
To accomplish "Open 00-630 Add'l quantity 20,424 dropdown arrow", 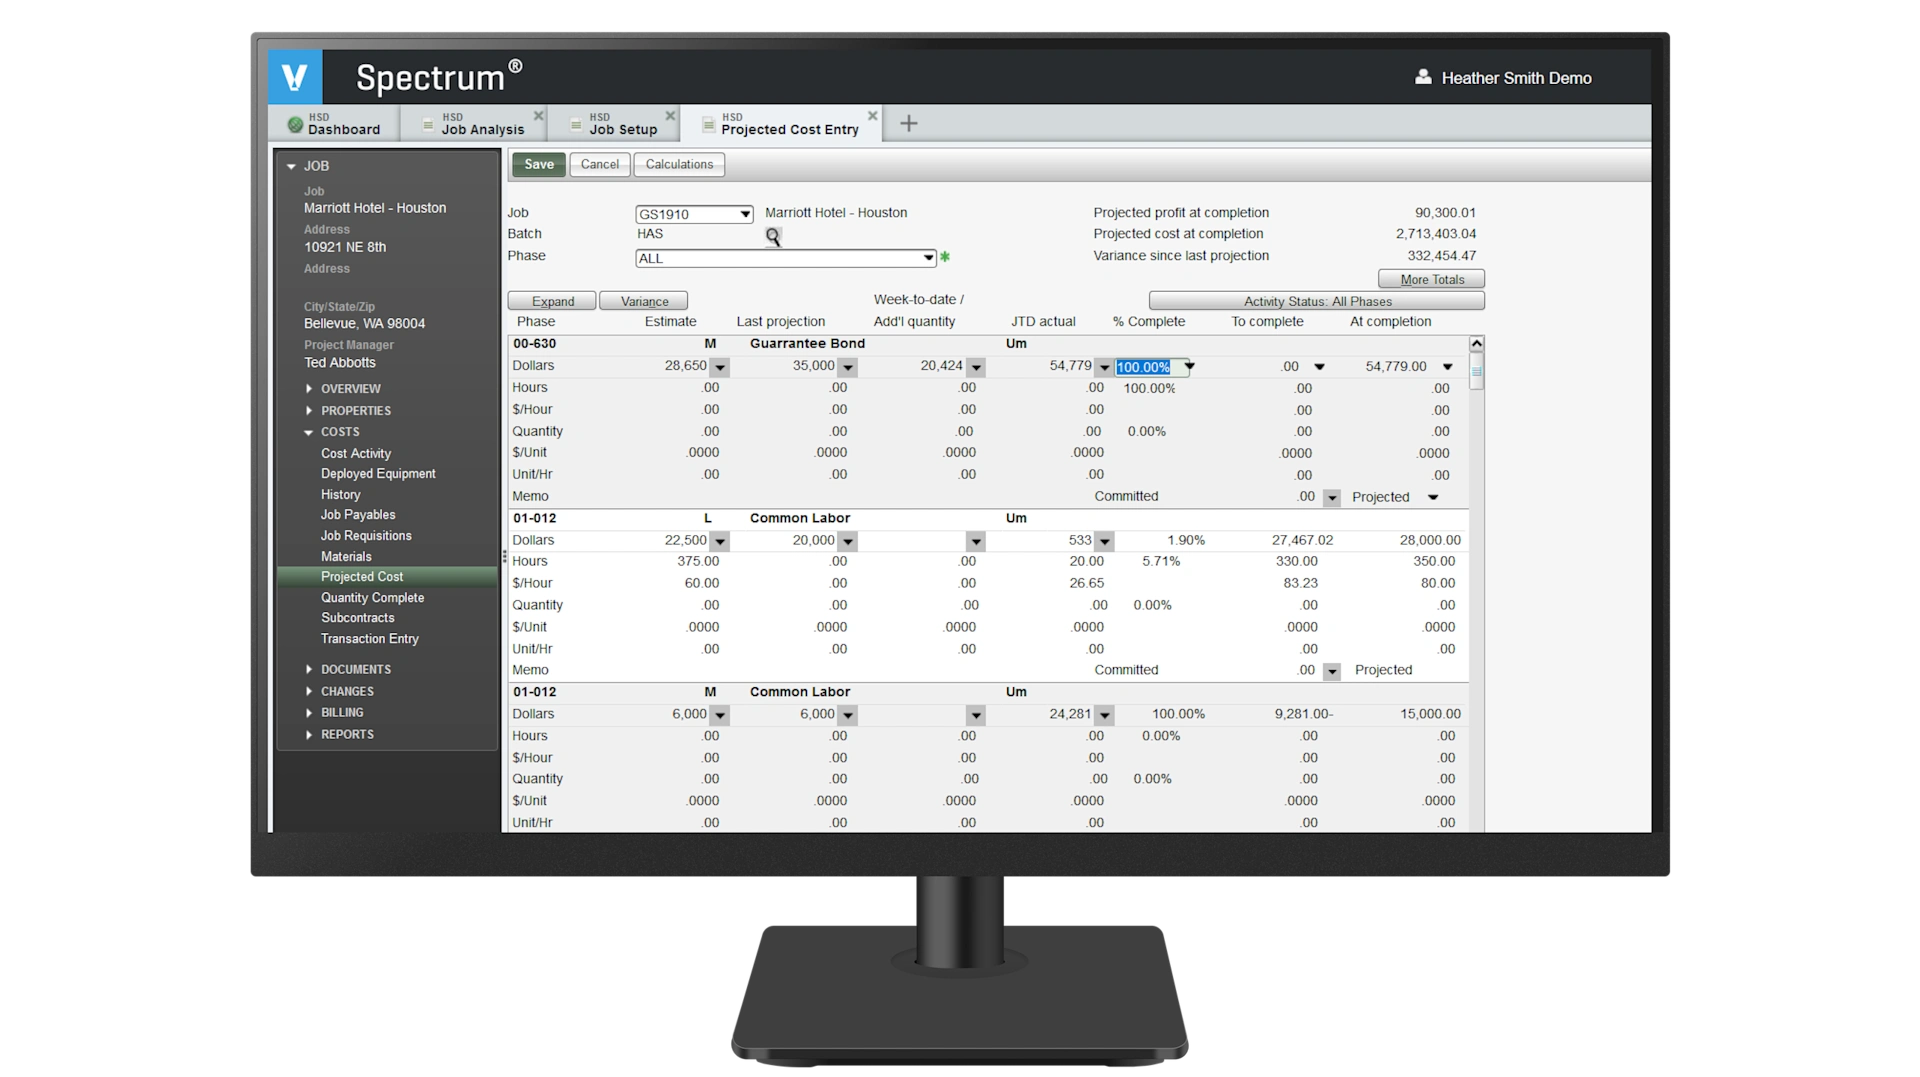I will tap(976, 367).
